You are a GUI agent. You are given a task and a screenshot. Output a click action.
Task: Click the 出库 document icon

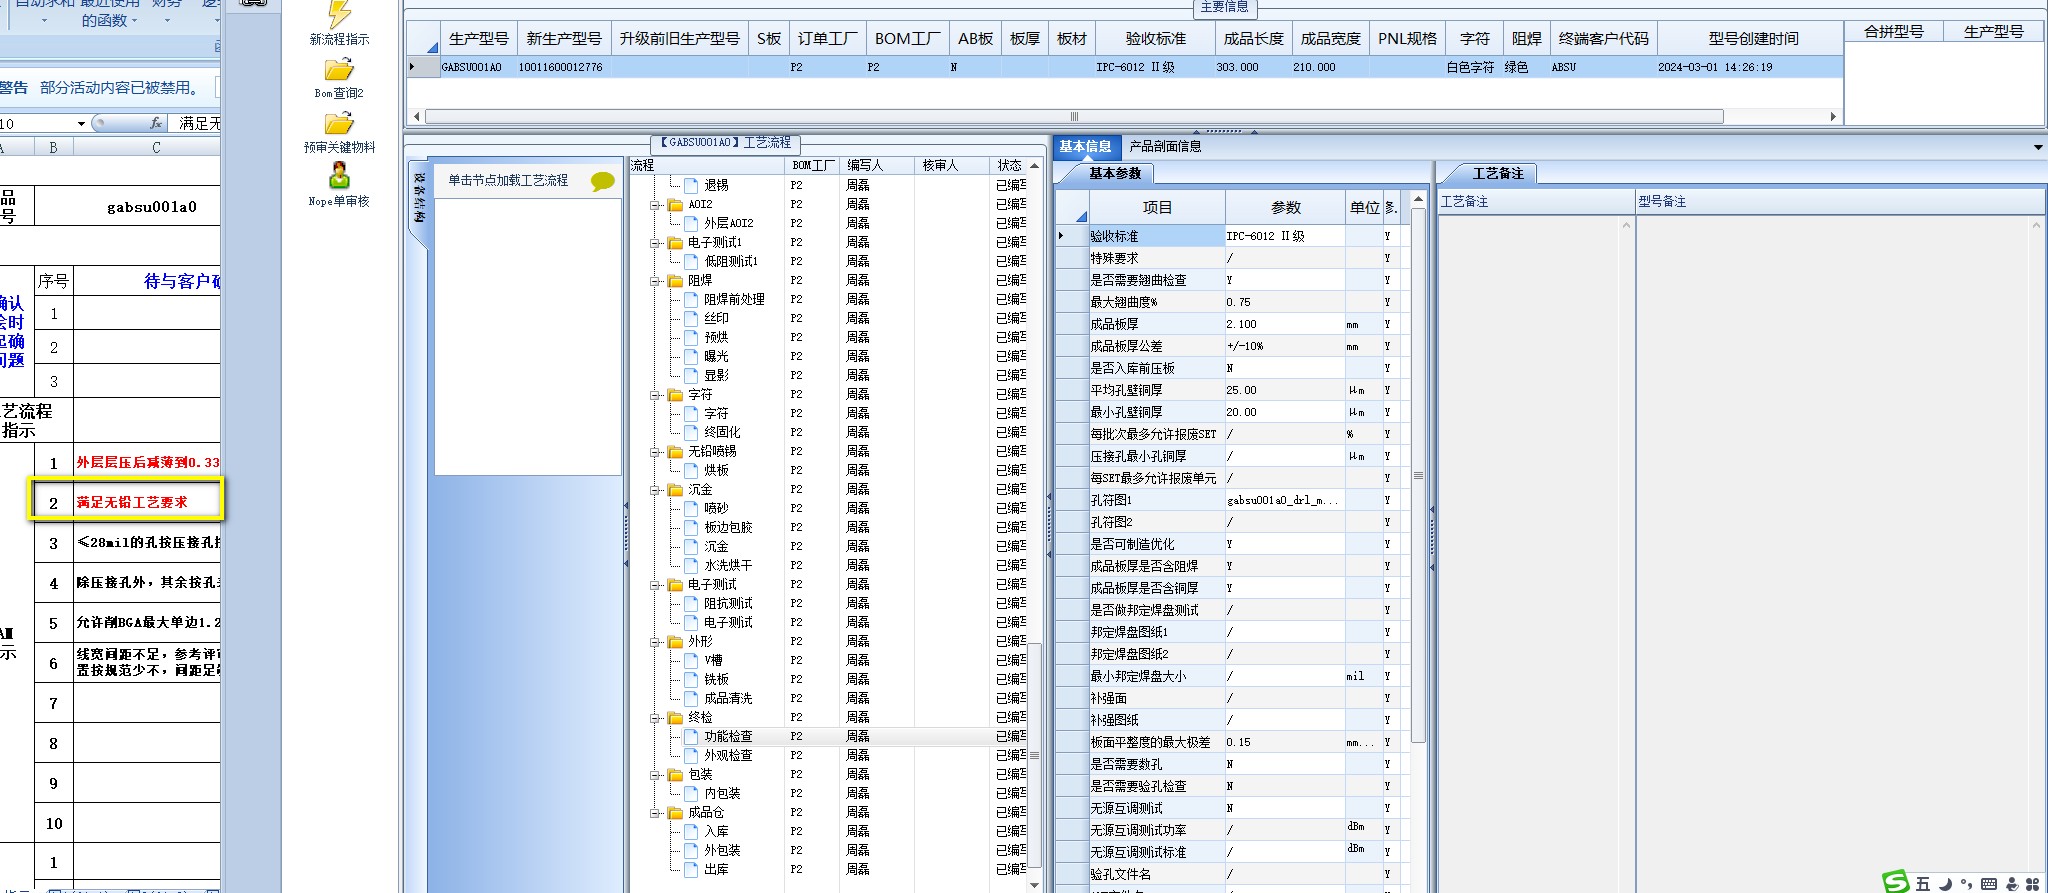[x=692, y=869]
